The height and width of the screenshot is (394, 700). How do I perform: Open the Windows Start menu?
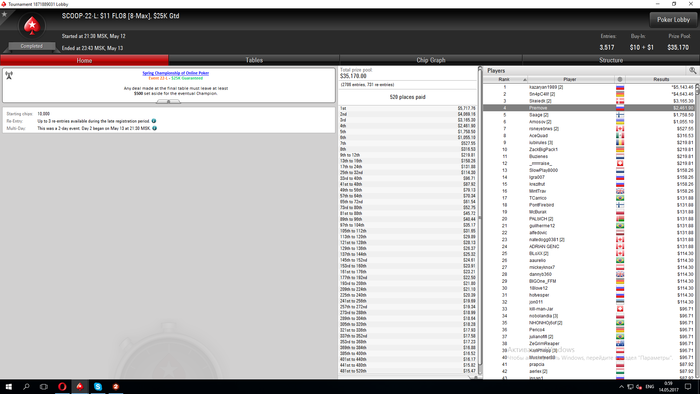point(8,387)
